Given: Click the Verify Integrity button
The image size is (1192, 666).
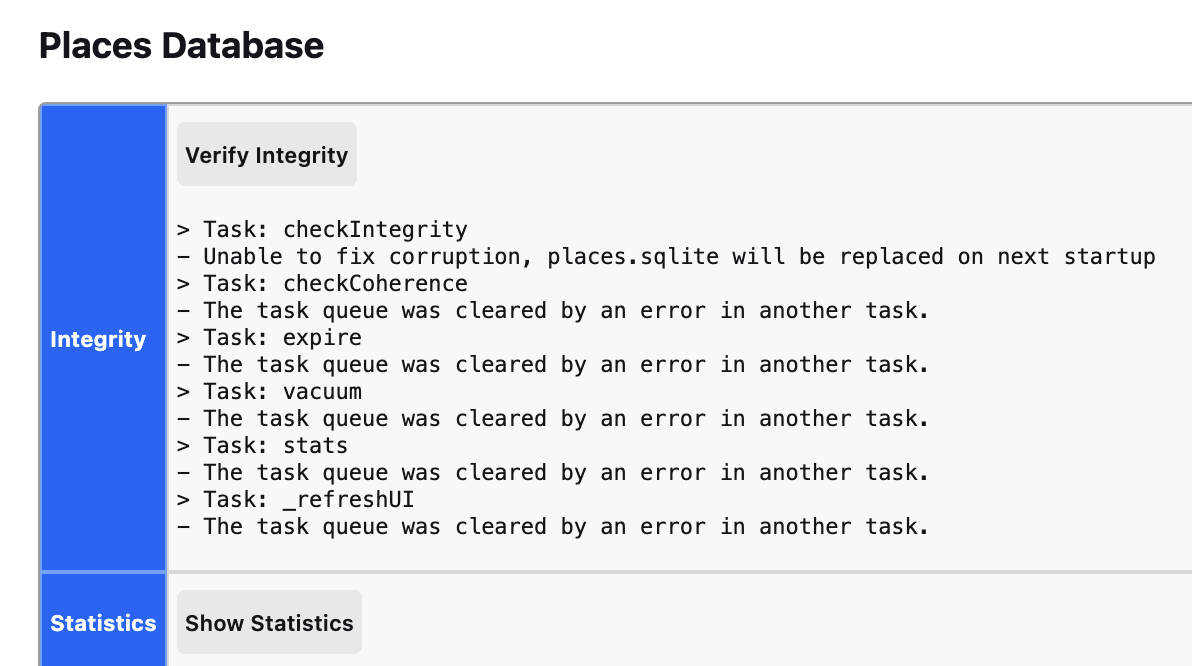Looking at the screenshot, I should point(266,155).
